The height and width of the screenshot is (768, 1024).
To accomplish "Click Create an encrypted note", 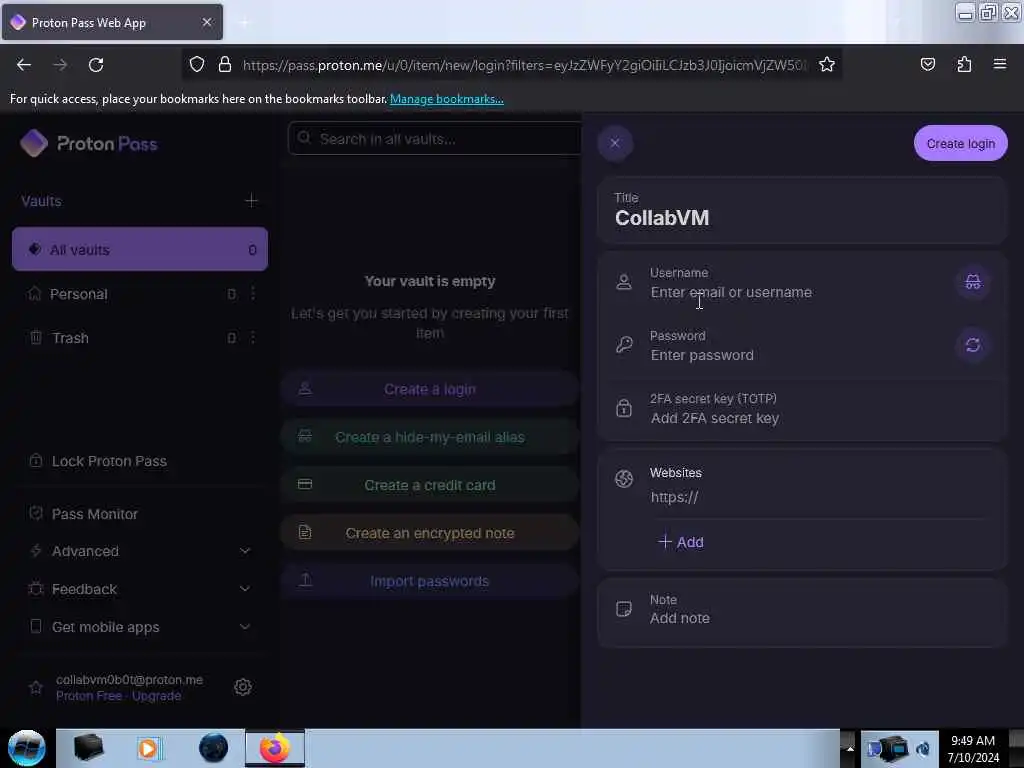I will pyautogui.click(x=430, y=533).
